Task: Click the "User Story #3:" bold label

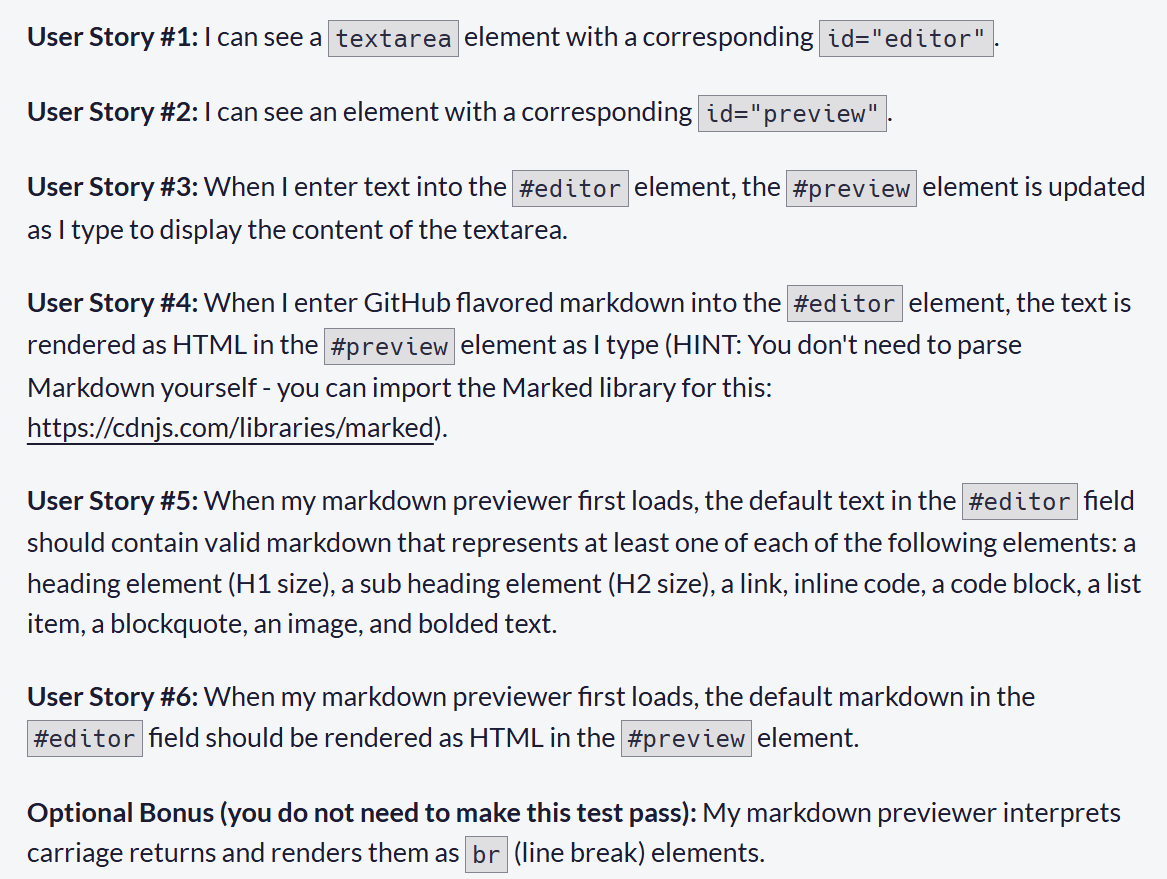Action: point(113,187)
